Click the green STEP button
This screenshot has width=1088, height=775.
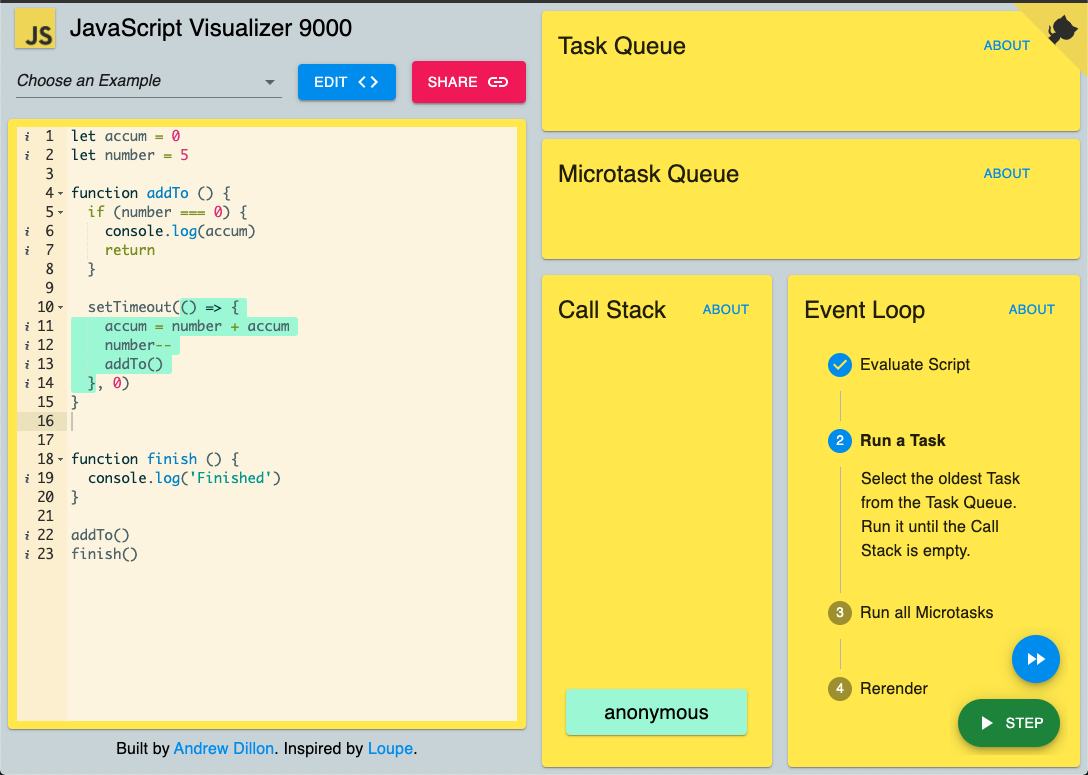coord(1009,723)
